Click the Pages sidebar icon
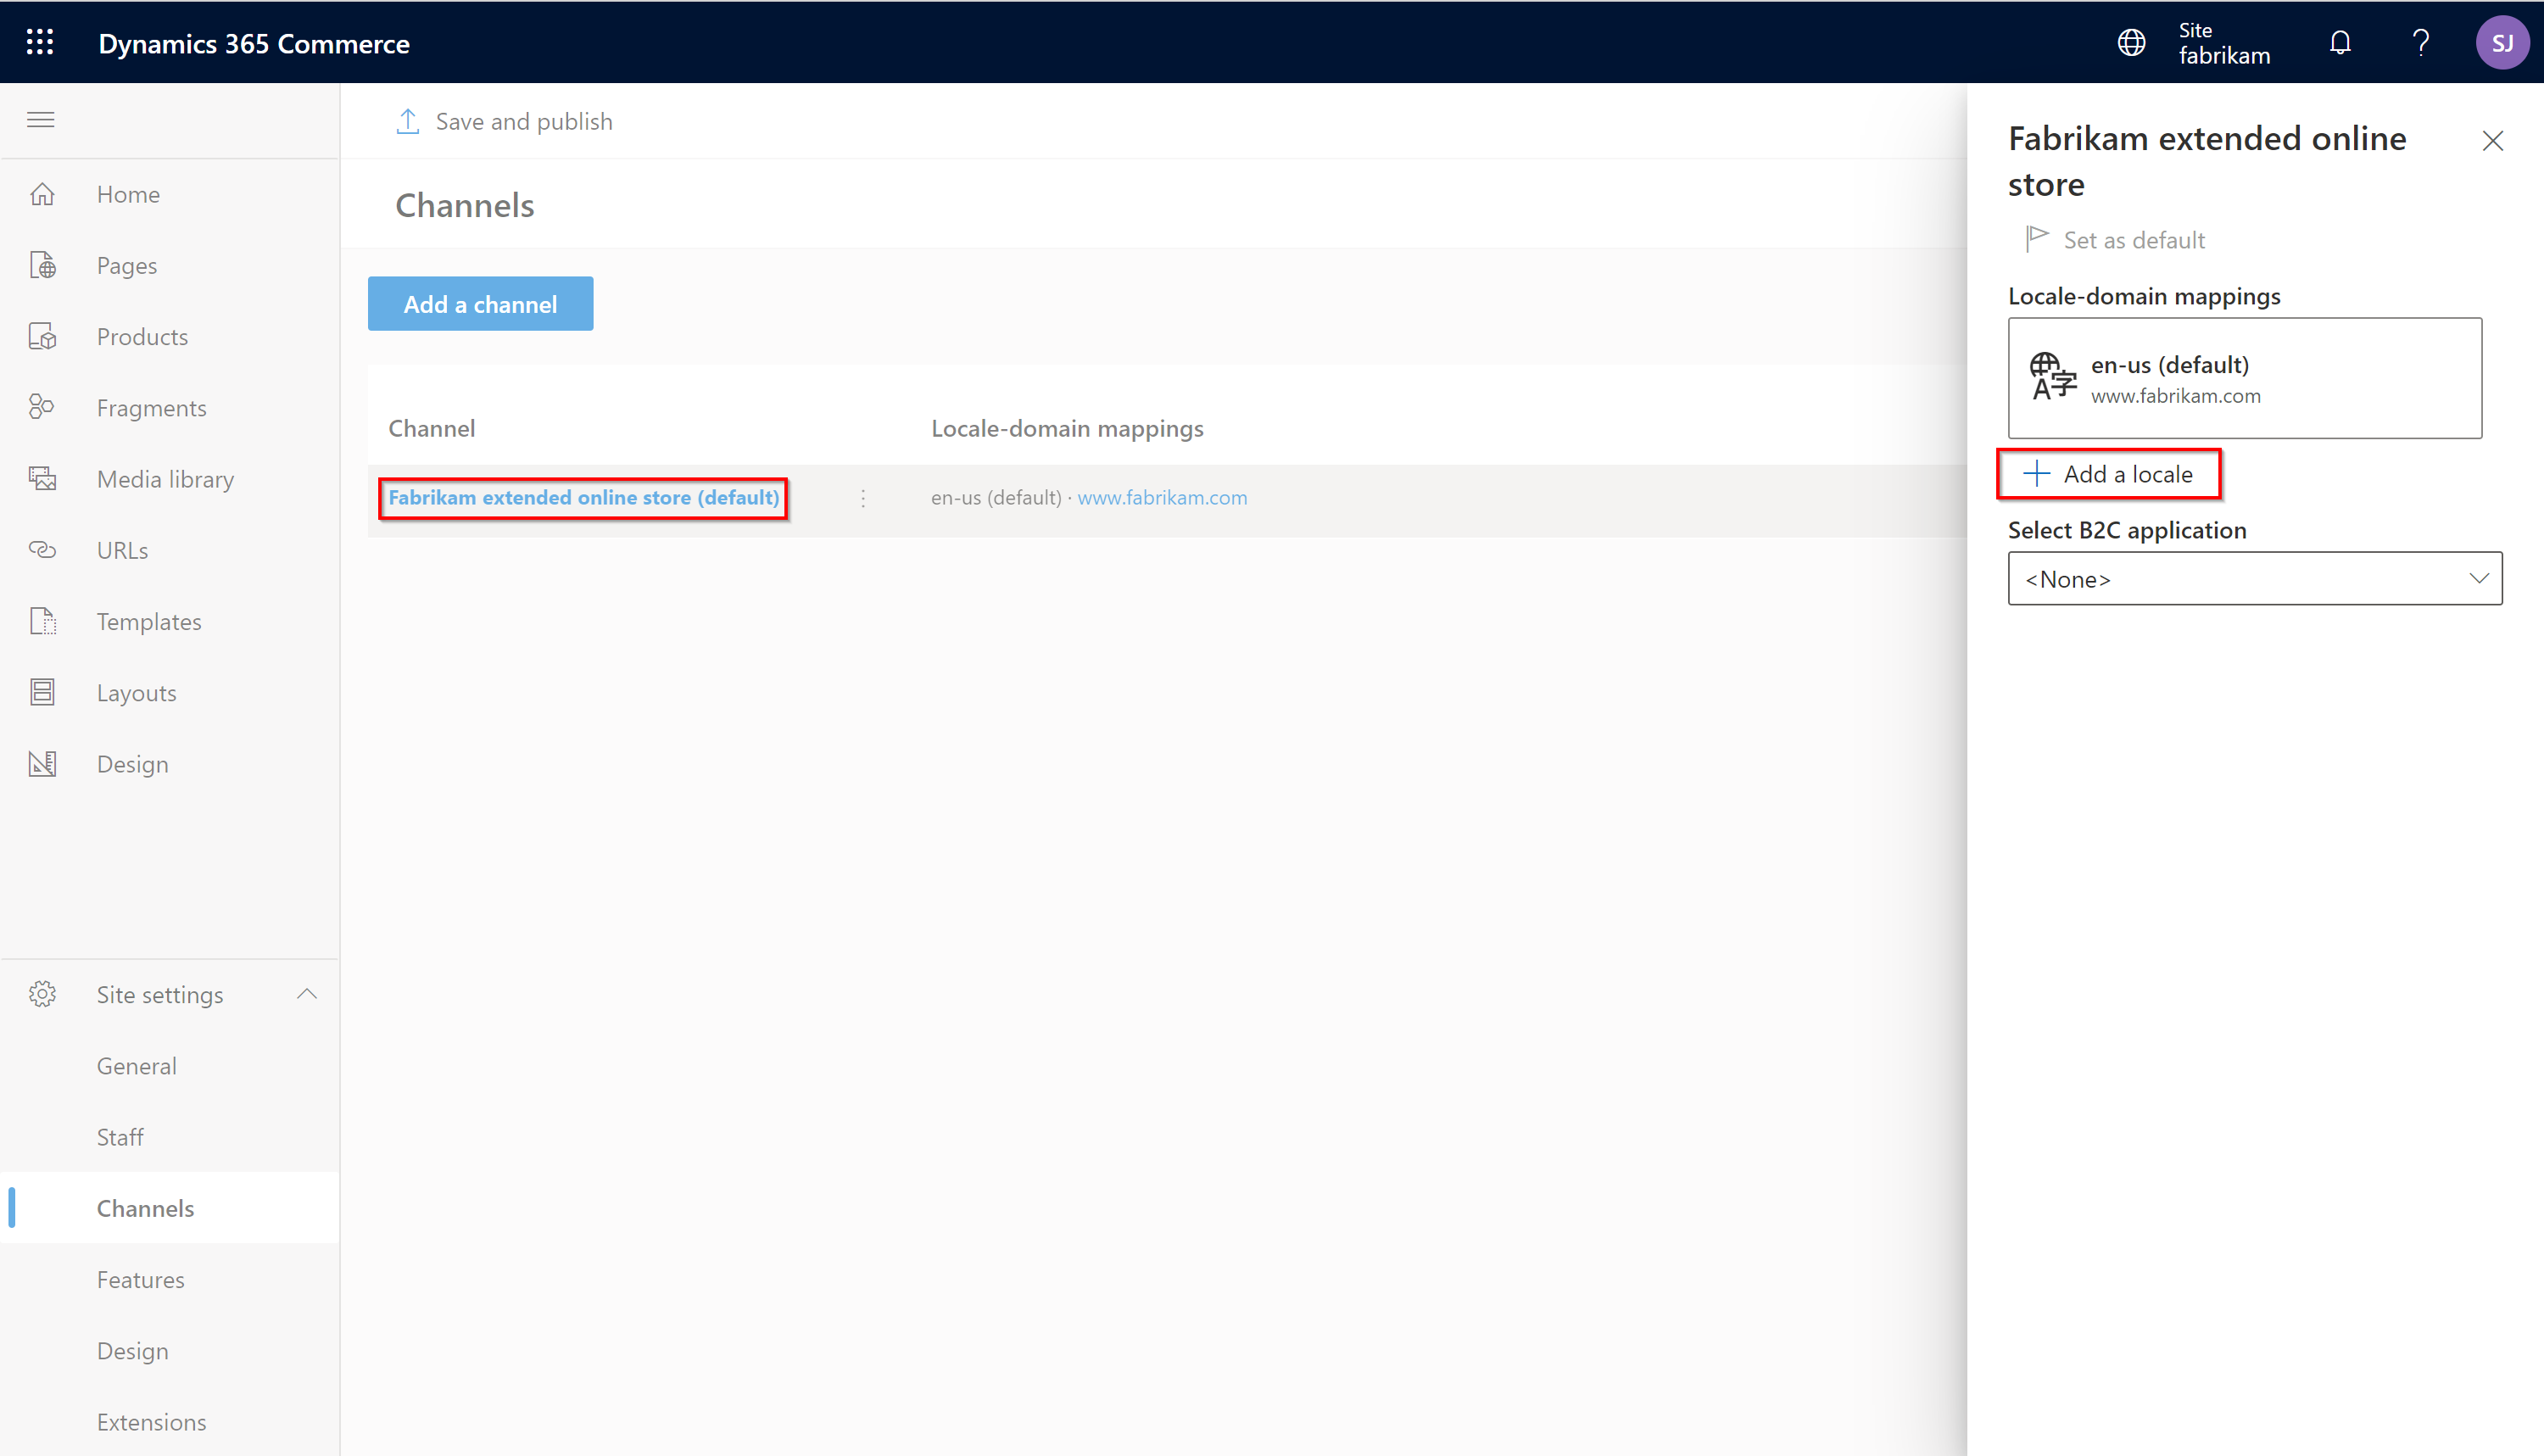 coord(46,264)
